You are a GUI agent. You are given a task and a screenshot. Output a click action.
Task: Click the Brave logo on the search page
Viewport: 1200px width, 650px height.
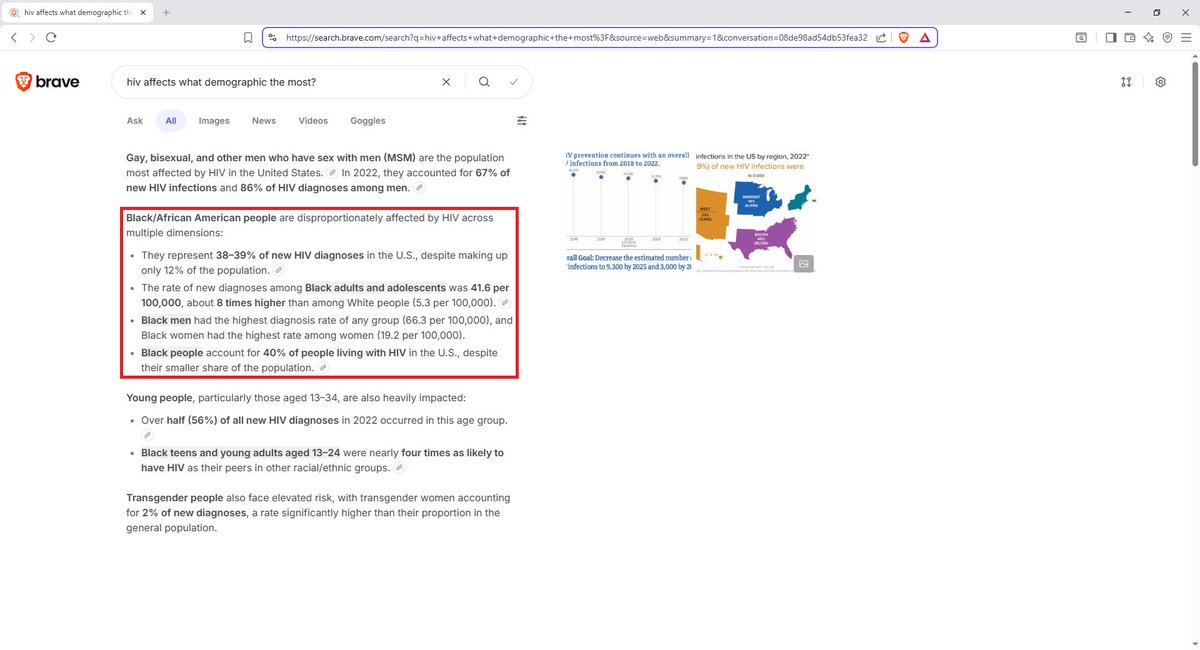[x=47, y=82]
